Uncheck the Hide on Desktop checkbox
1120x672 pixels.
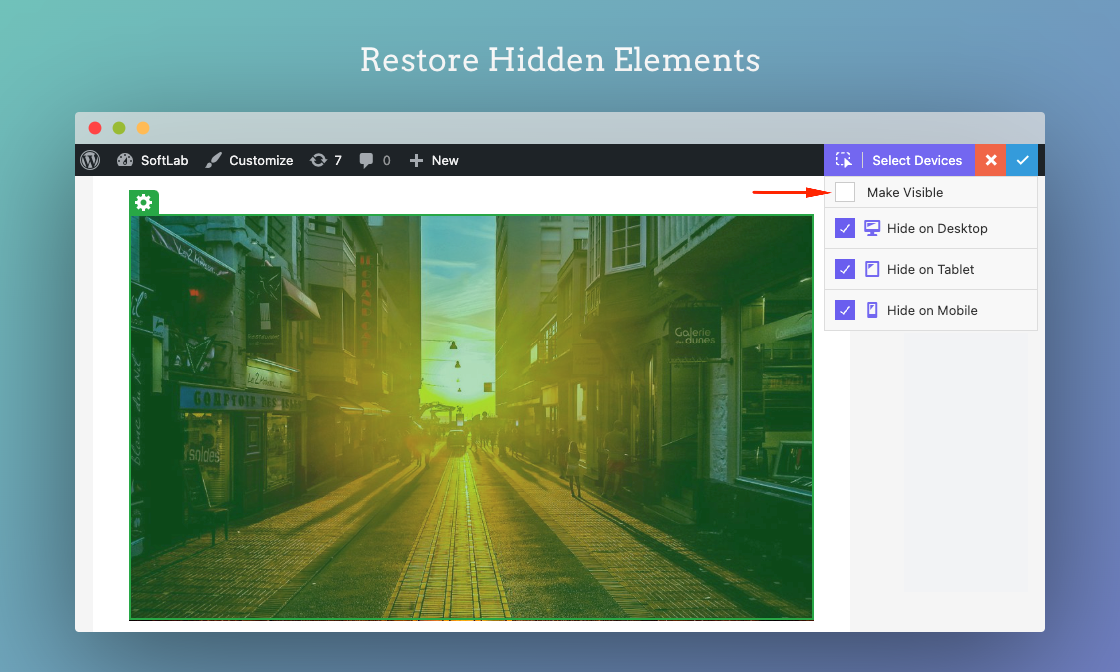coord(845,229)
